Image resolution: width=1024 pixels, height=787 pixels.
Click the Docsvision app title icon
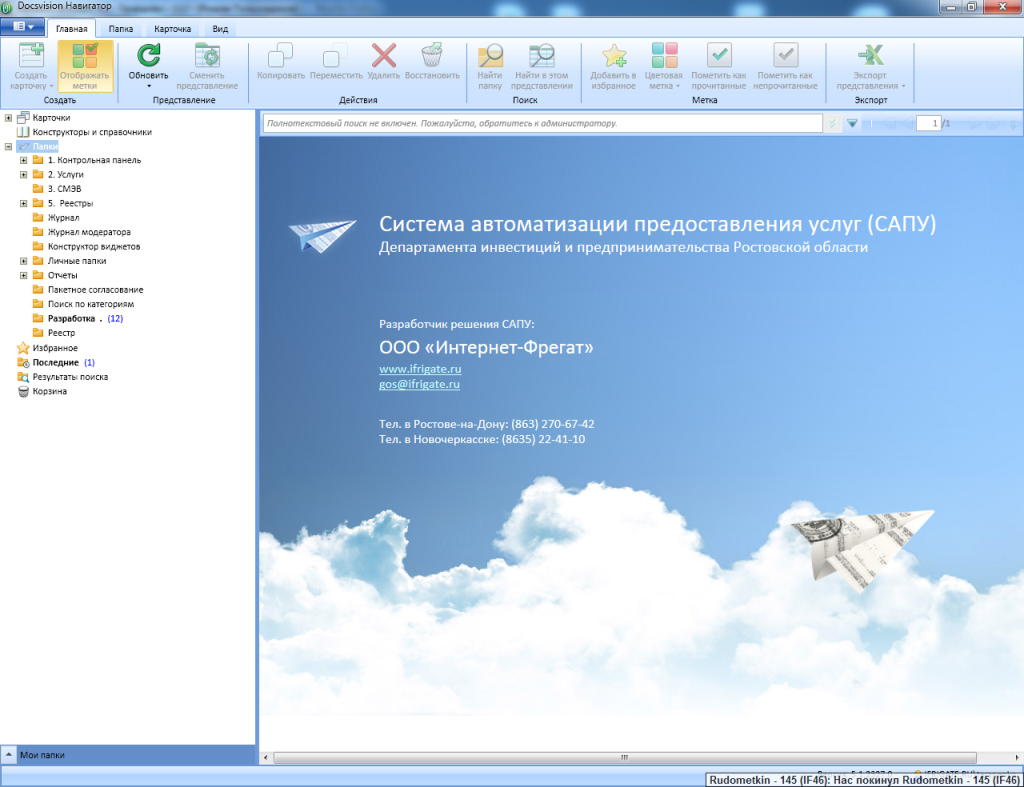(7, 7)
